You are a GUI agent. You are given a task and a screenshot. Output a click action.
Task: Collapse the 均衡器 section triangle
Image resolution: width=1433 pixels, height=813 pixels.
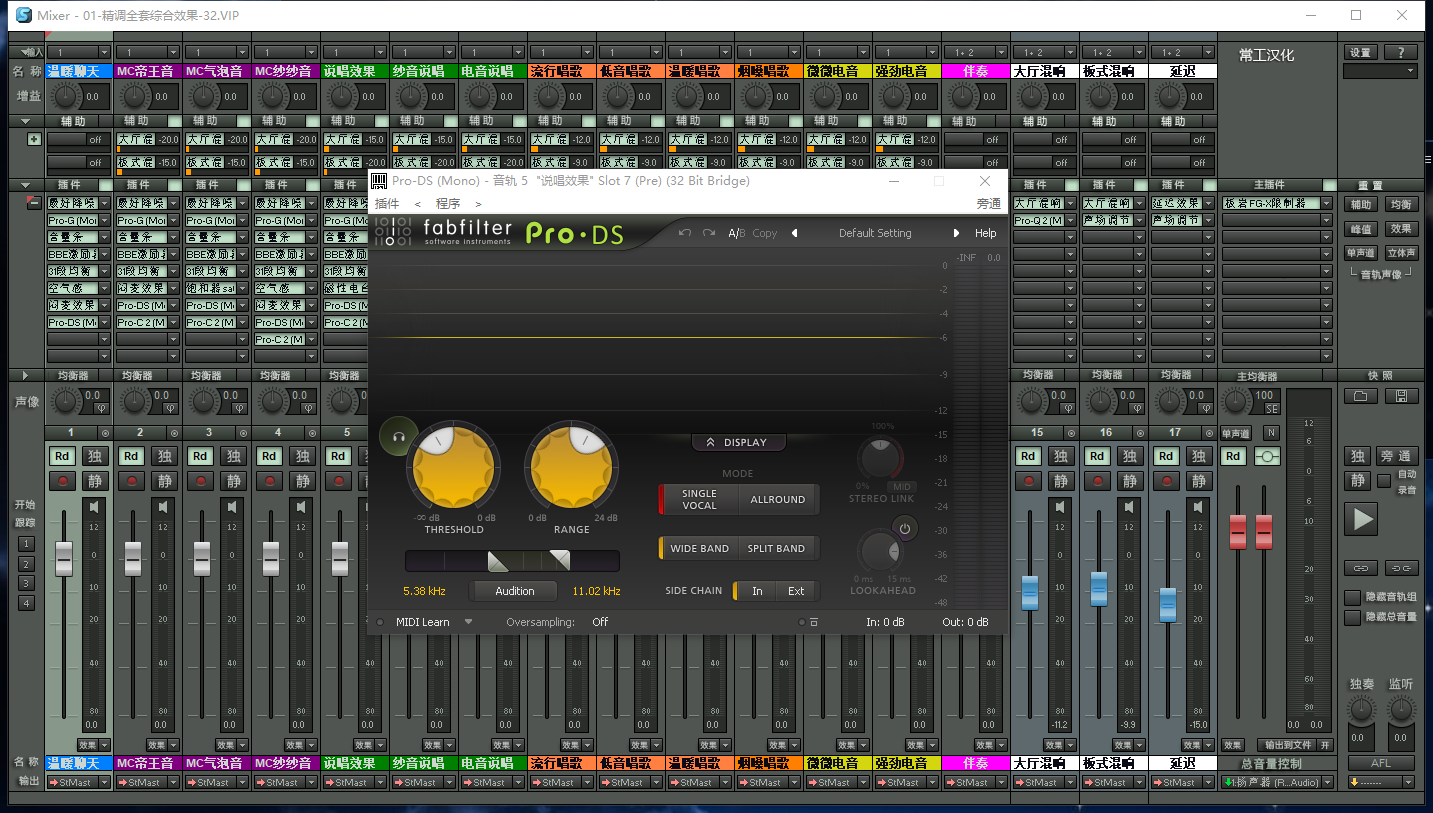point(25,376)
